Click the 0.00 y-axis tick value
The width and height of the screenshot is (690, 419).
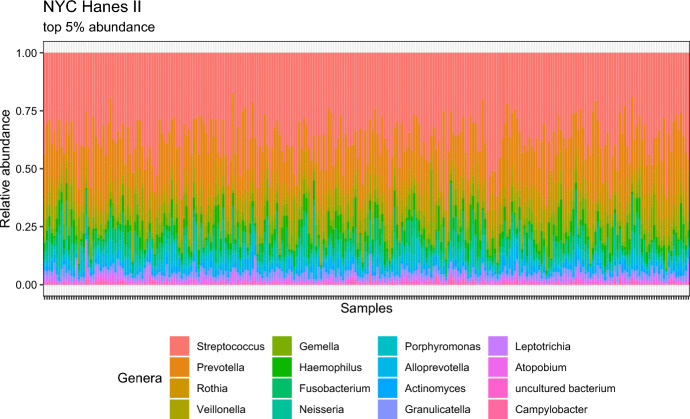(x=26, y=285)
